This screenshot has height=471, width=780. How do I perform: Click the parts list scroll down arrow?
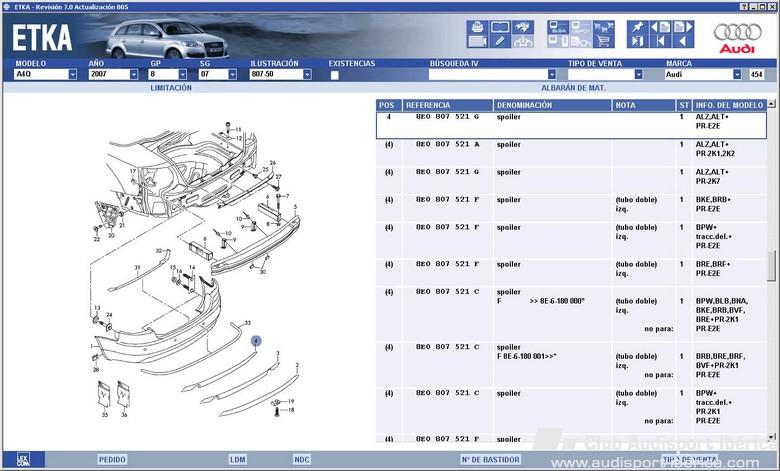[x=772, y=437]
